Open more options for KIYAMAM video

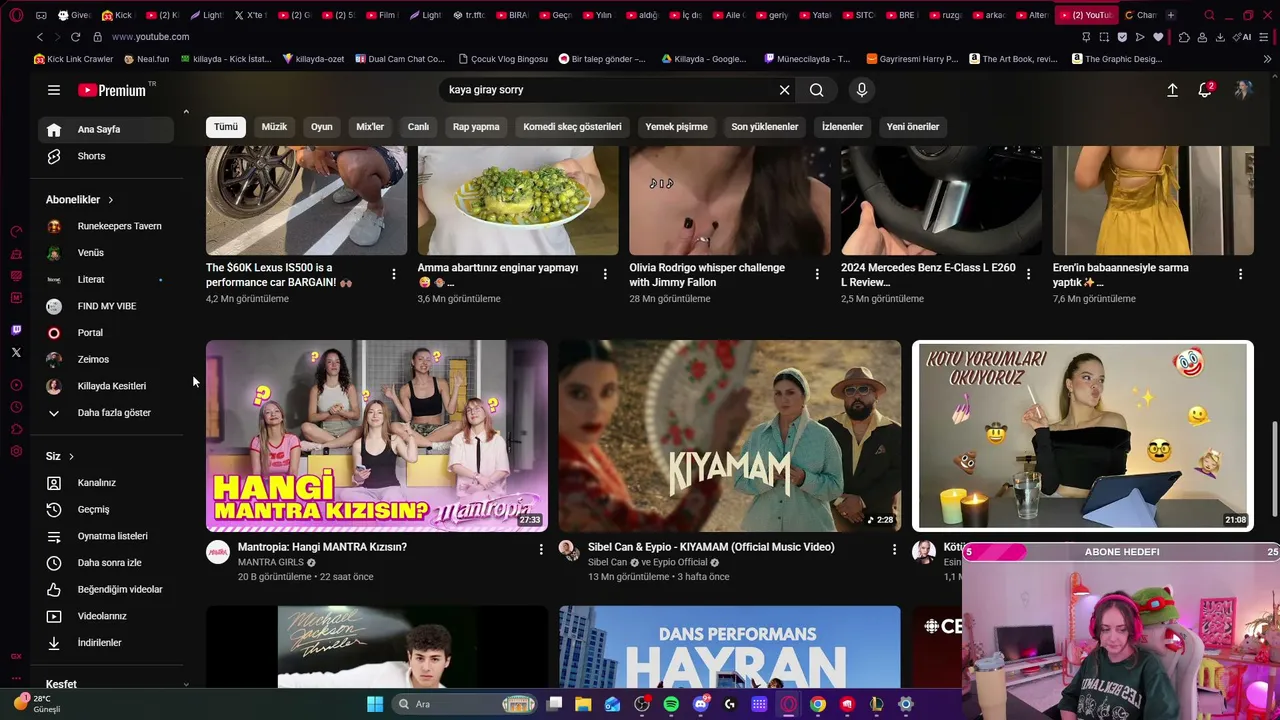(x=894, y=549)
